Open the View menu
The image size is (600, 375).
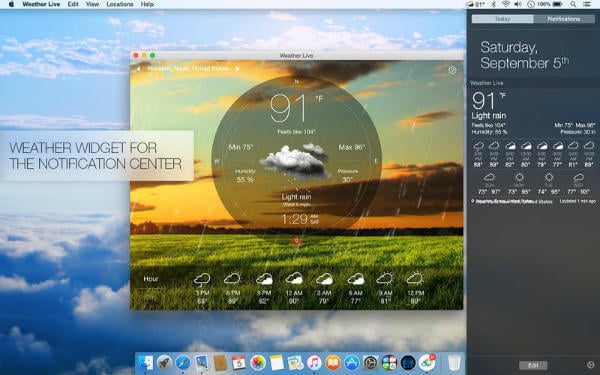click(x=92, y=4)
